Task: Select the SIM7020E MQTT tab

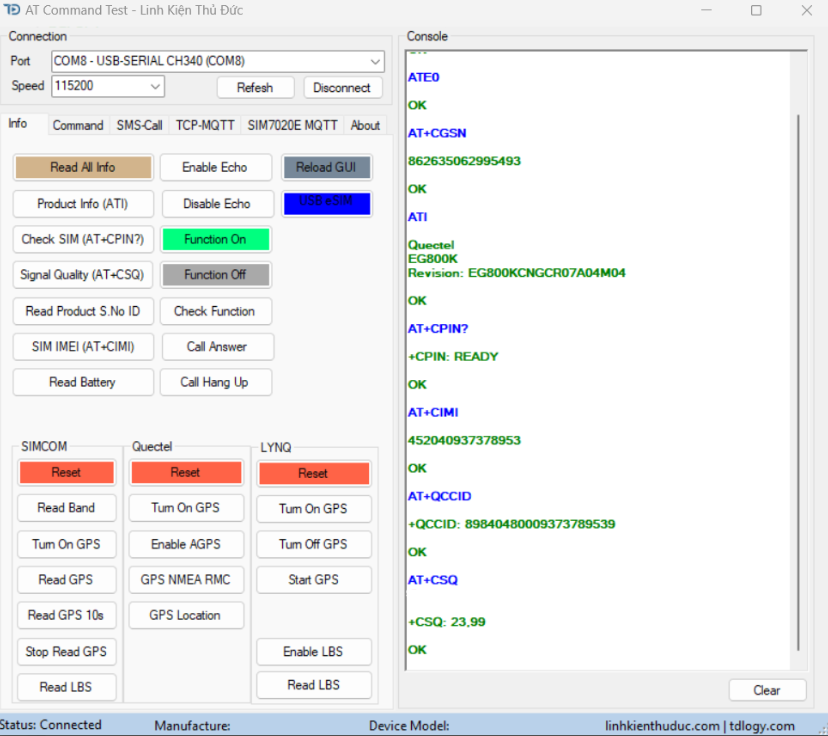Action: pyautogui.click(x=292, y=126)
